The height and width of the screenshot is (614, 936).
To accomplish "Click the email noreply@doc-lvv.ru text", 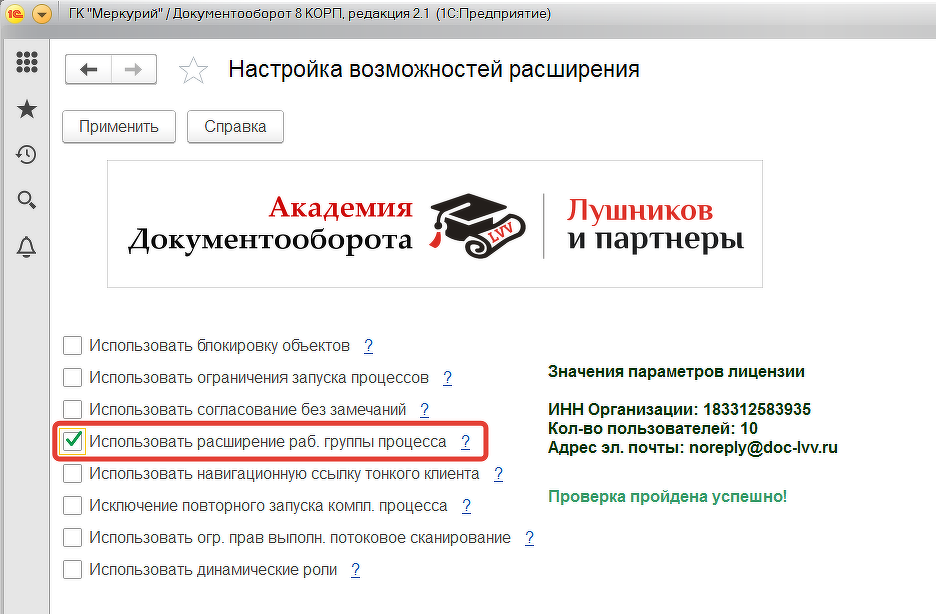I will (x=763, y=448).
